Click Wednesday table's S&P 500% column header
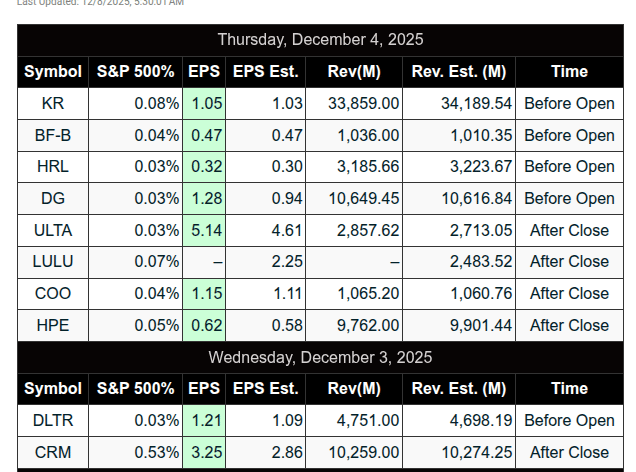 click(135, 389)
